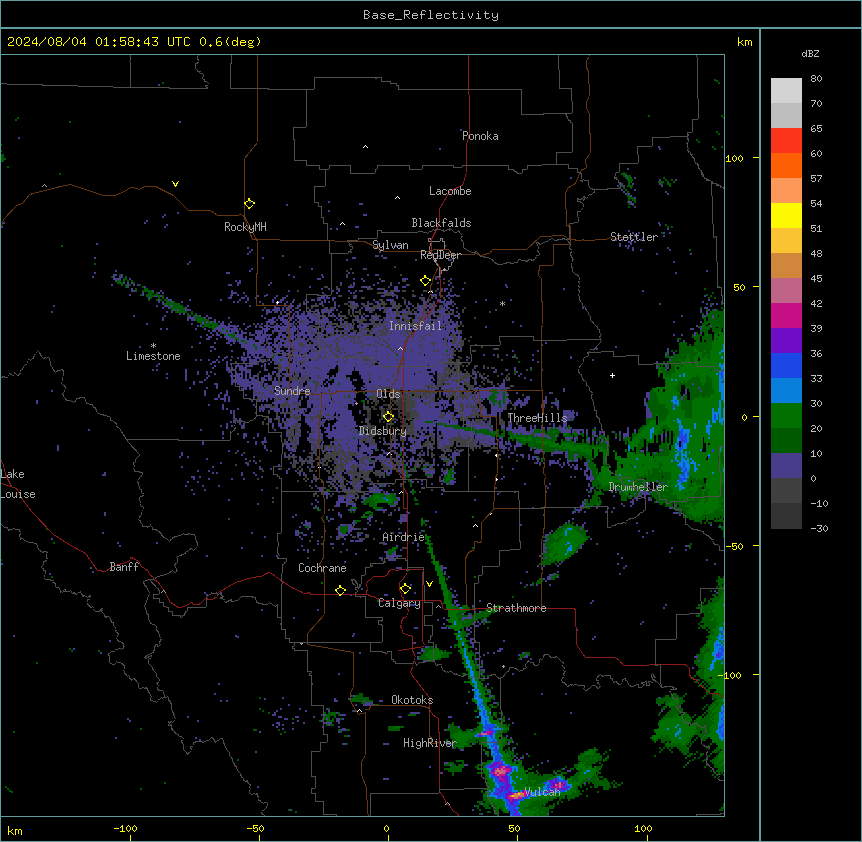Screen dimensions: 862x842
Task: Click the Base_Reflectivity title
Action: [x=431, y=15]
